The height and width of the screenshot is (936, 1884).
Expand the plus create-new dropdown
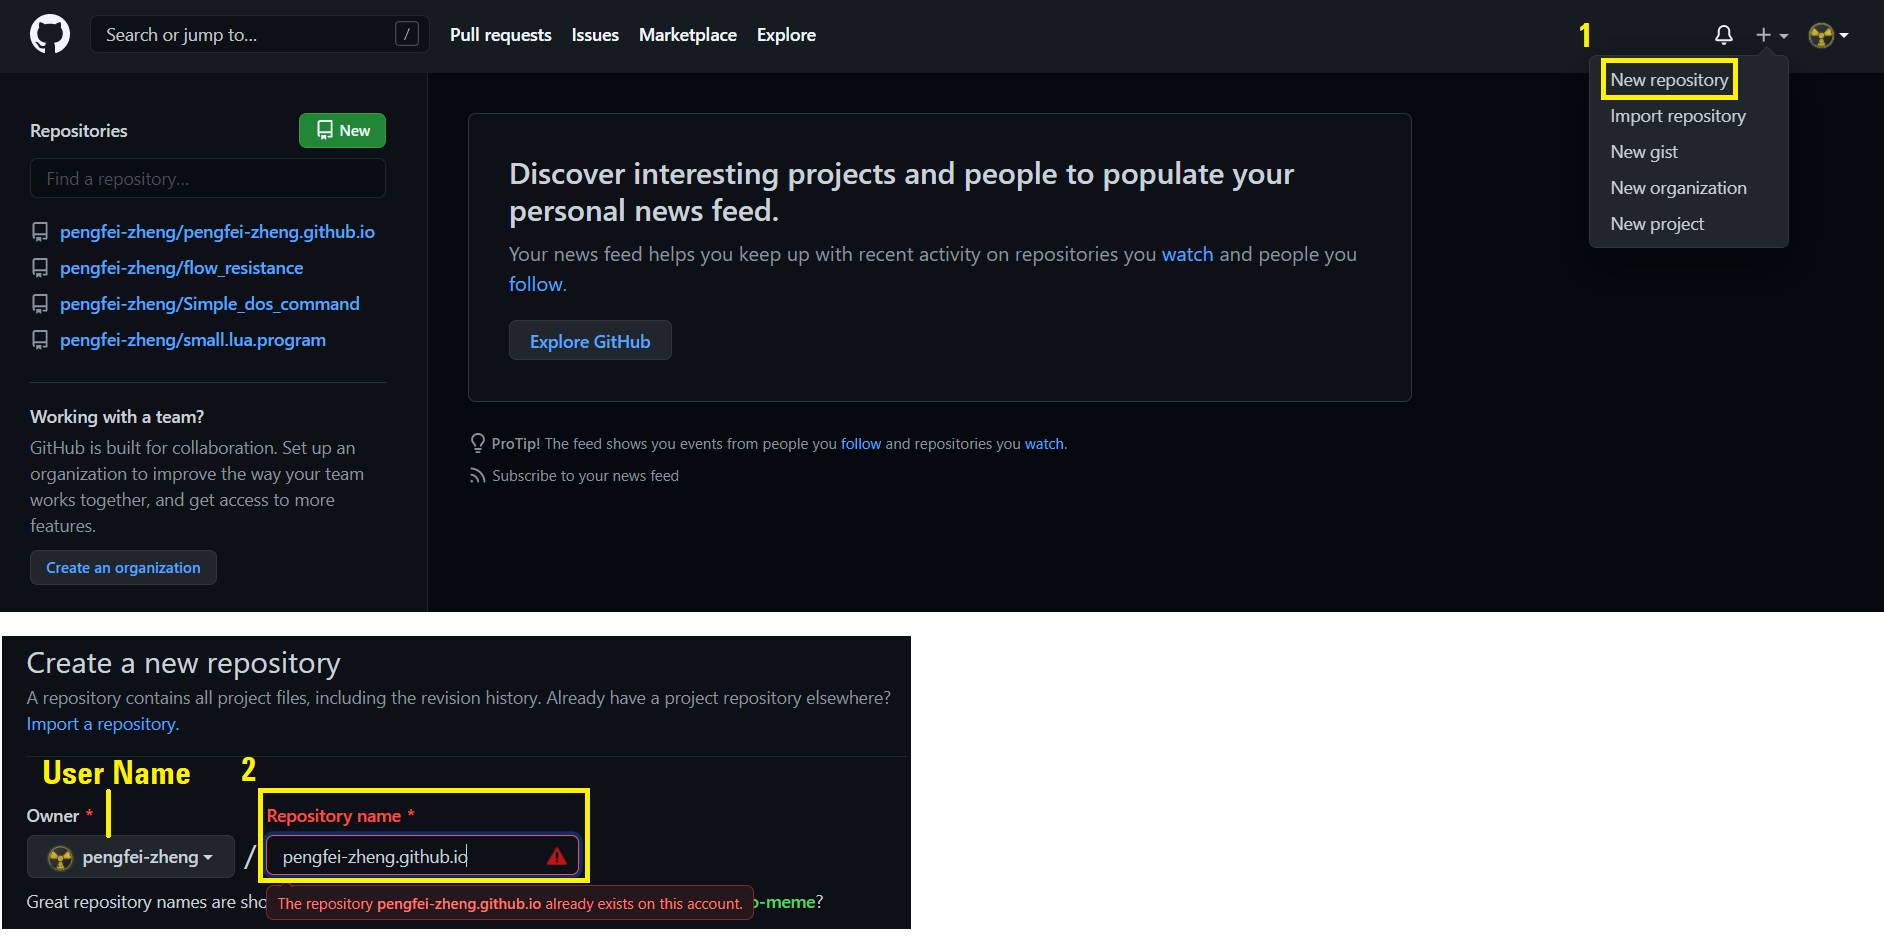[x=1771, y=35]
